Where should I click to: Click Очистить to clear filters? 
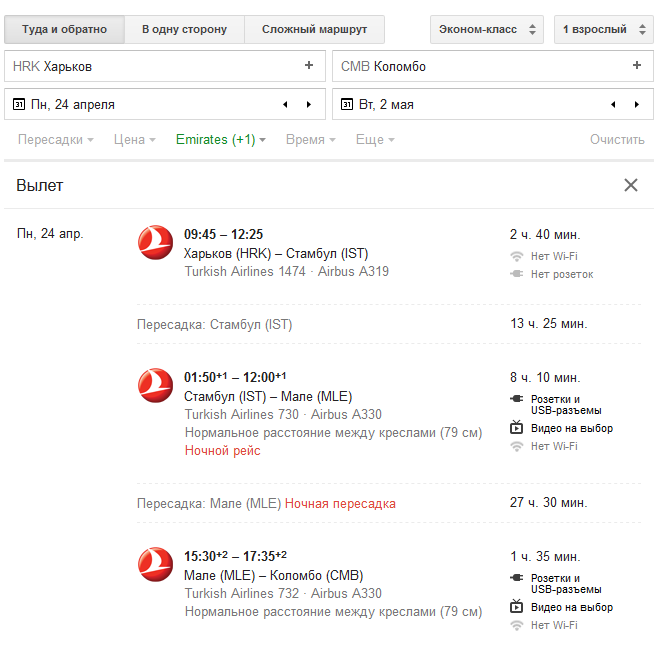[617, 140]
